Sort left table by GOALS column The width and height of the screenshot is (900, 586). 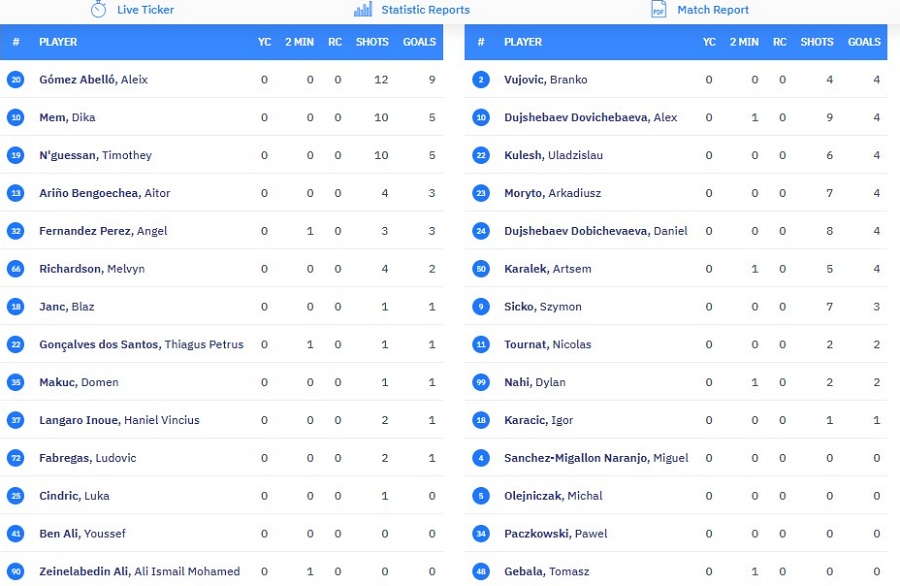419,42
